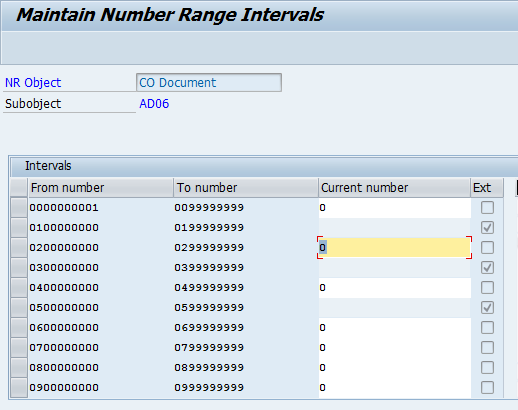518x410 pixels.
Task: Toggle the Ext checkbox for row 0500000000
Action: click(x=487, y=308)
